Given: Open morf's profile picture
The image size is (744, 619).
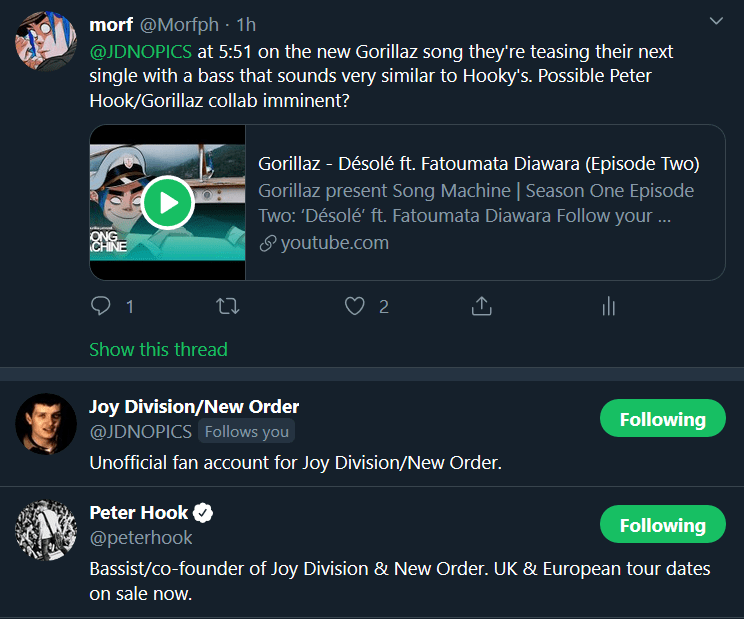Looking at the screenshot, I should [47, 44].
